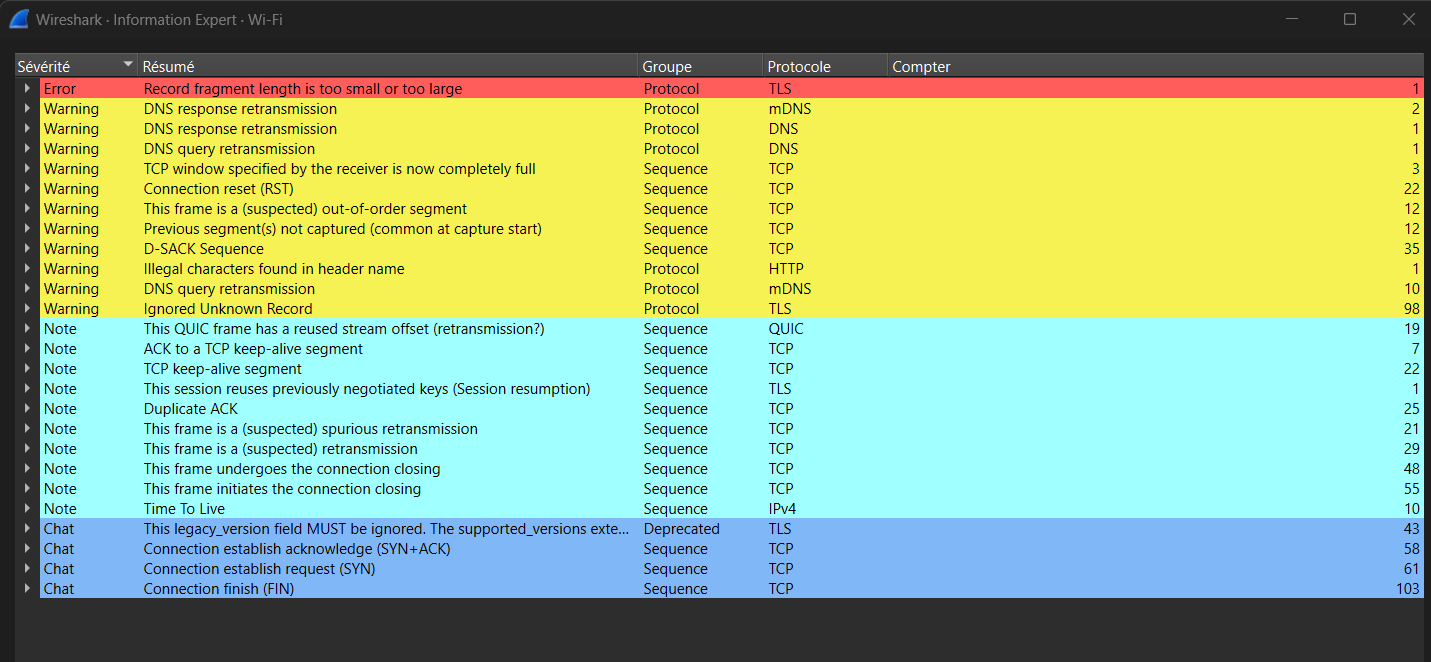Screen dimensions: 1431x662
Task: Expand the Duplicate ACK note row
Action: click(28, 409)
